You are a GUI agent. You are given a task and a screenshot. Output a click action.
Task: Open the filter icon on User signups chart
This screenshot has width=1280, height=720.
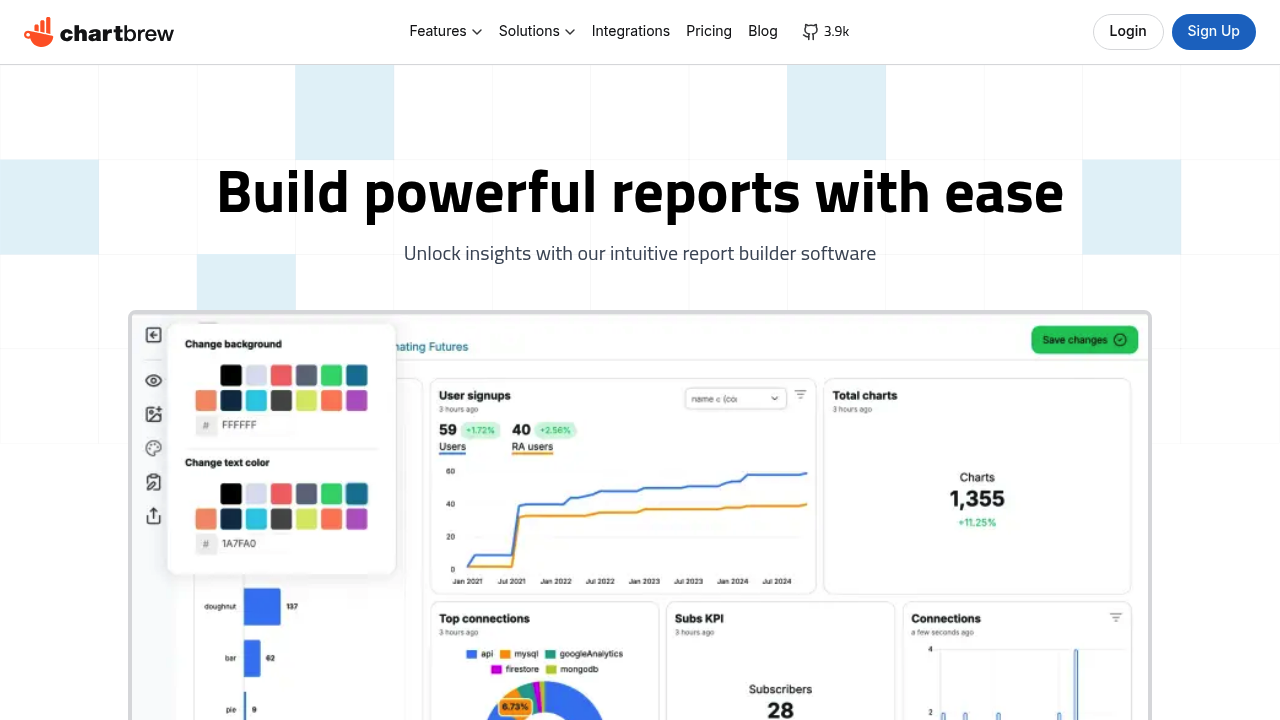(800, 395)
